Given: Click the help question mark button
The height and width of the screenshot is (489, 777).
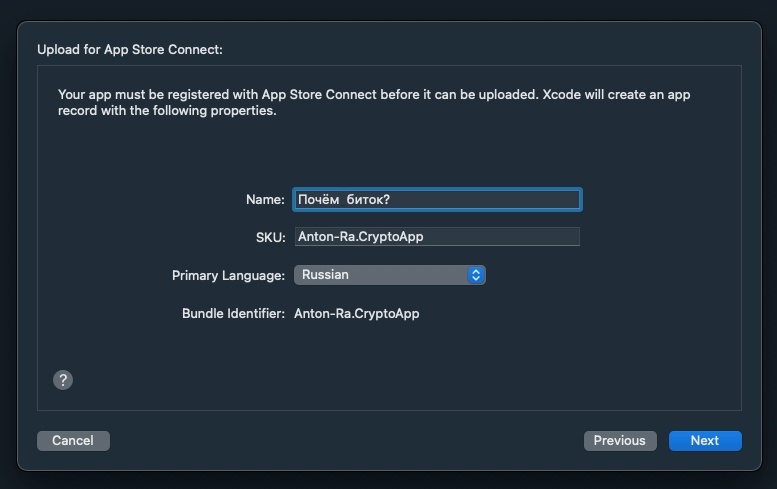Looking at the screenshot, I should click(x=63, y=380).
